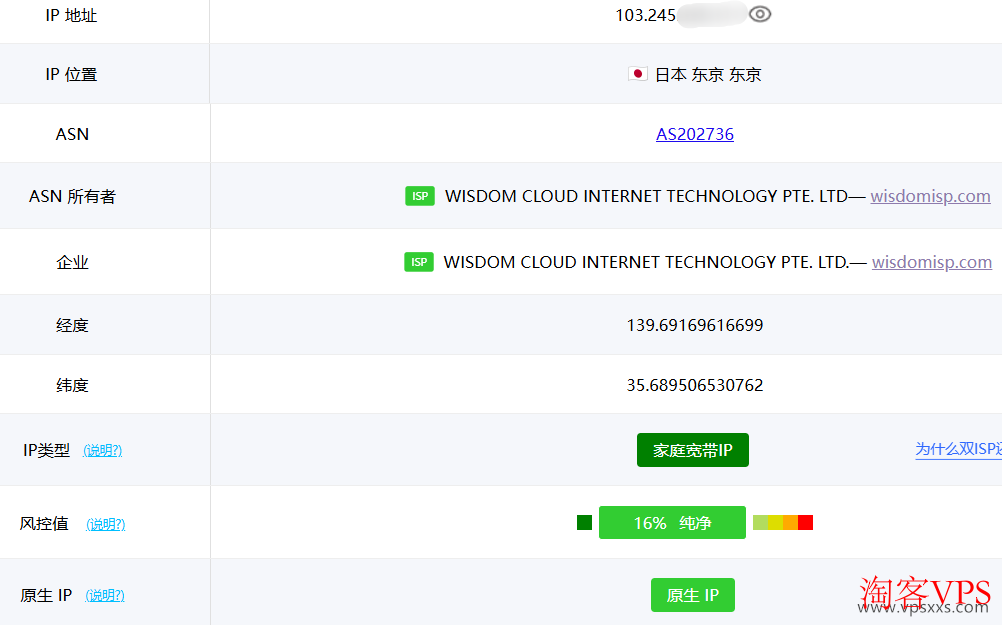
Task: Open the 为什么双ISP link
Action: pos(957,450)
